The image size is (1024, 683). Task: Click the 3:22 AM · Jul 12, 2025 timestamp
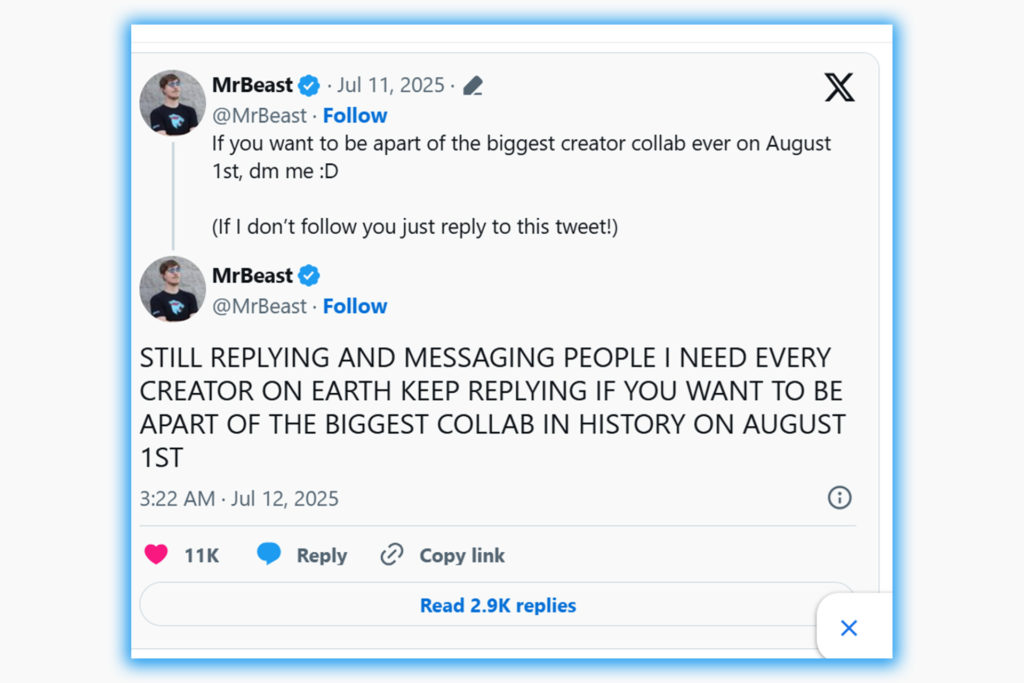point(239,498)
